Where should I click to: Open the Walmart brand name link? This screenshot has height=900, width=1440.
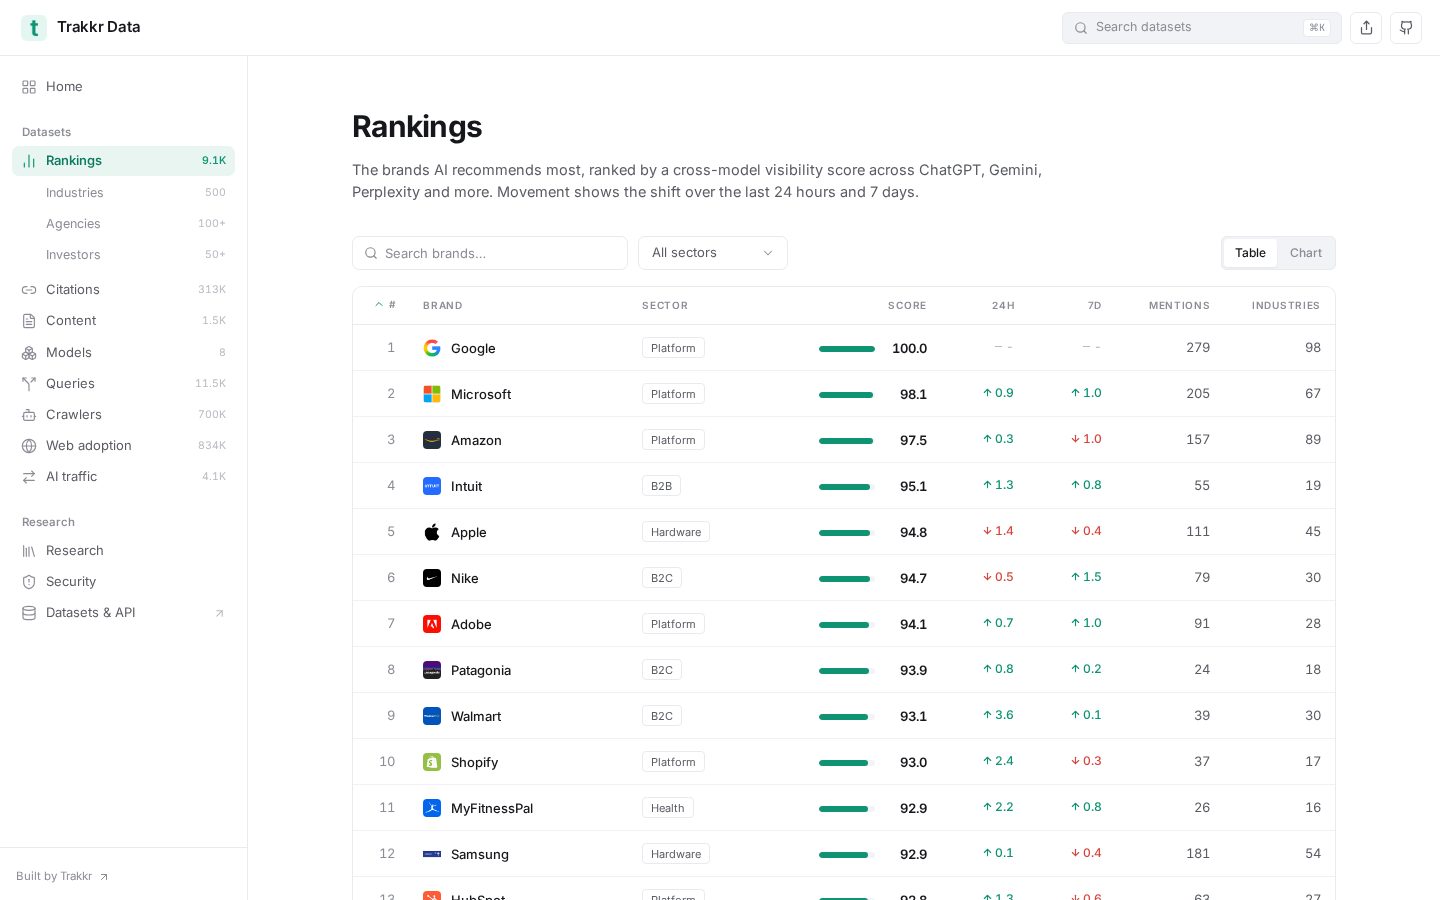[x=476, y=716]
